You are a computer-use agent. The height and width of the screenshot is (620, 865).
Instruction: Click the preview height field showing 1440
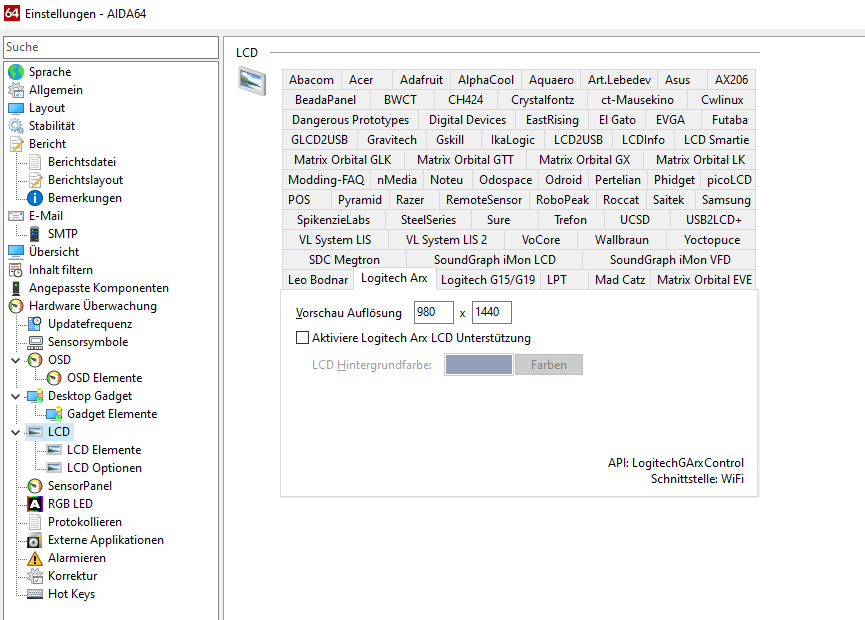tap(492, 312)
